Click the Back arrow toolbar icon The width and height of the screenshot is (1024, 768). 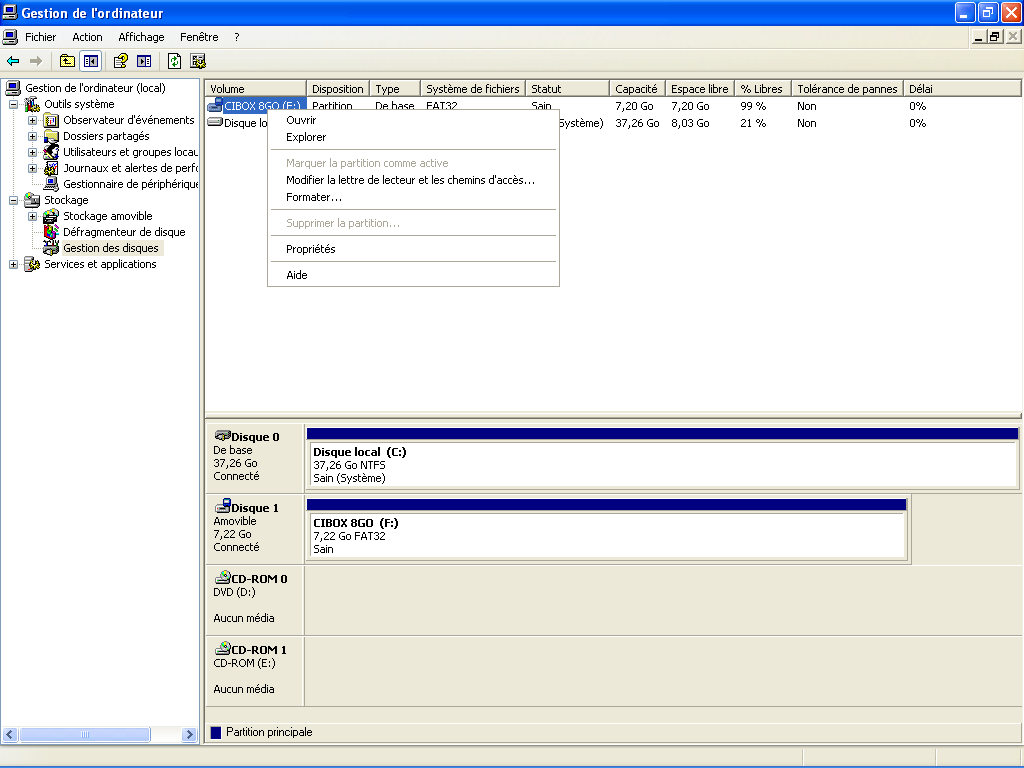(13, 61)
